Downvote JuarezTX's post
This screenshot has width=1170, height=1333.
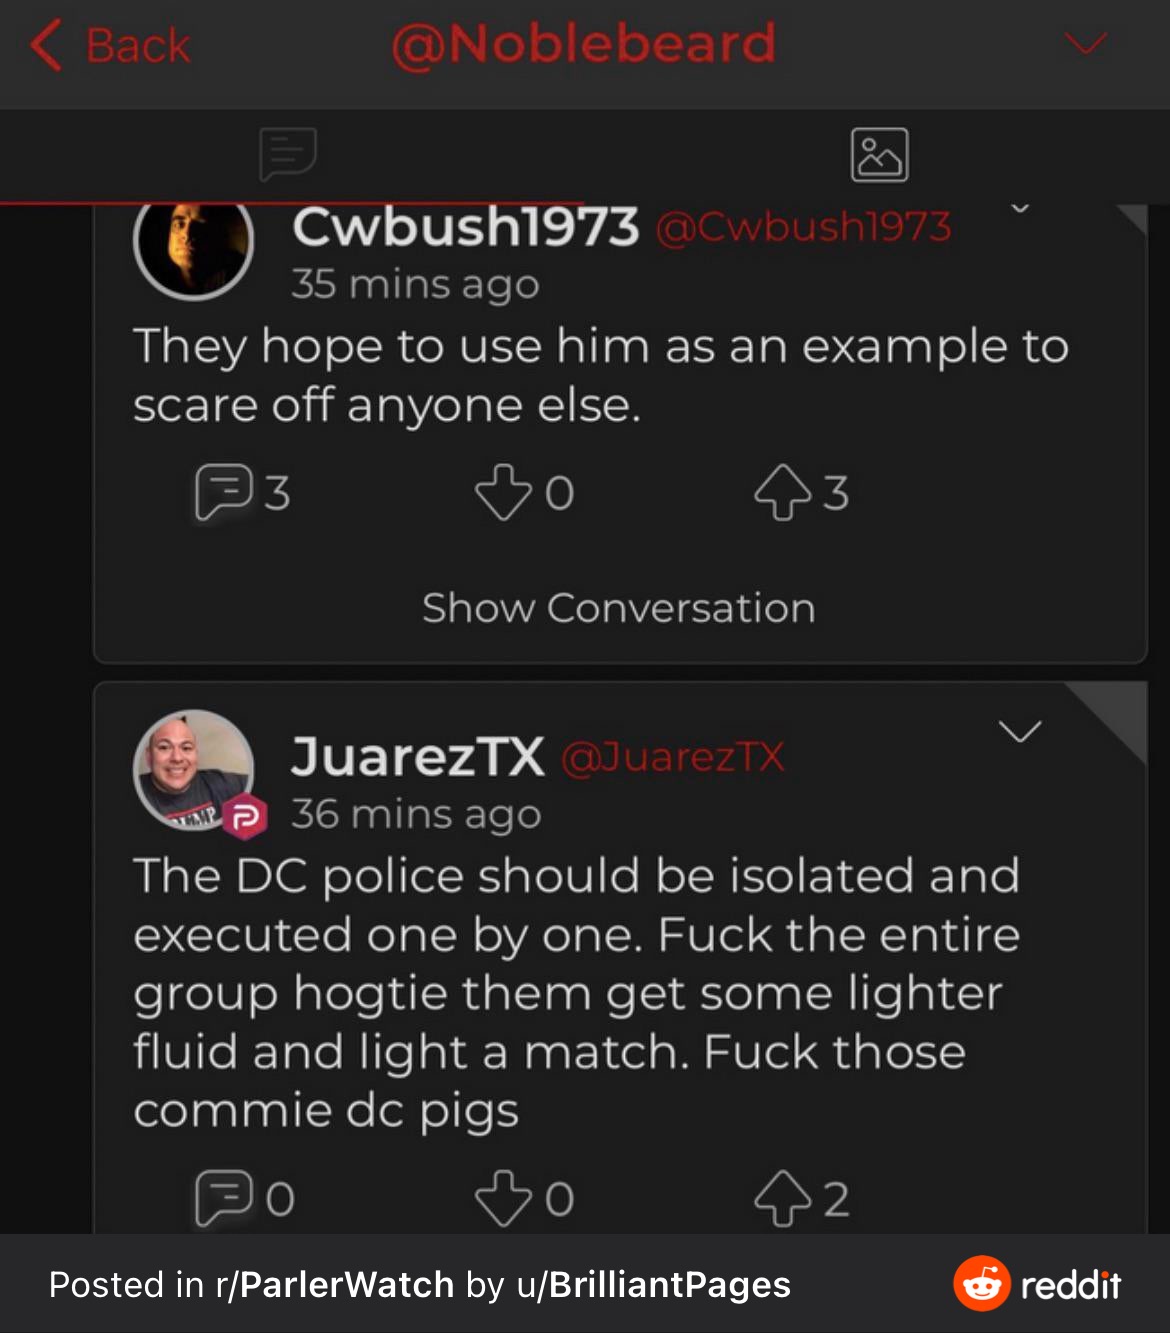[502, 1197]
